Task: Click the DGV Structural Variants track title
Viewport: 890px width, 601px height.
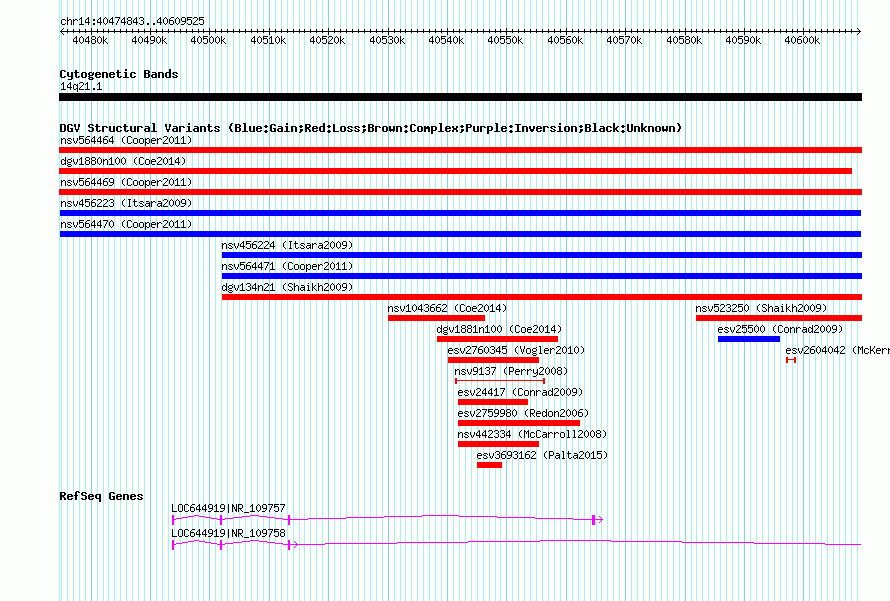Action: coord(370,128)
